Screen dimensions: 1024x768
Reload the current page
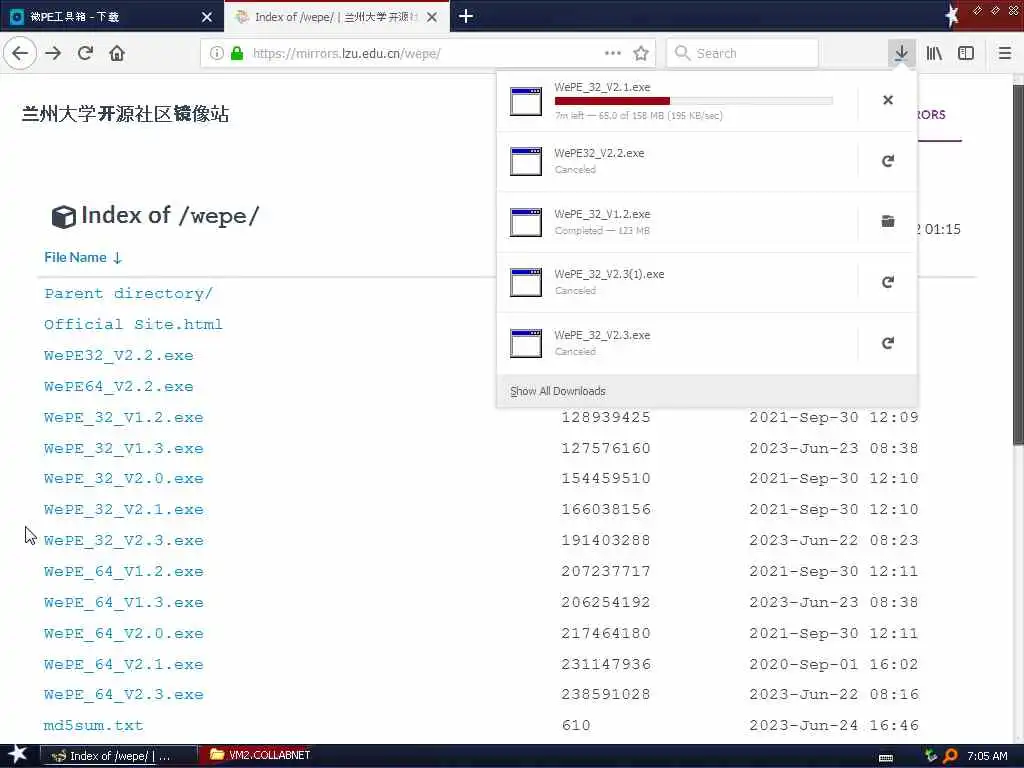86,53
